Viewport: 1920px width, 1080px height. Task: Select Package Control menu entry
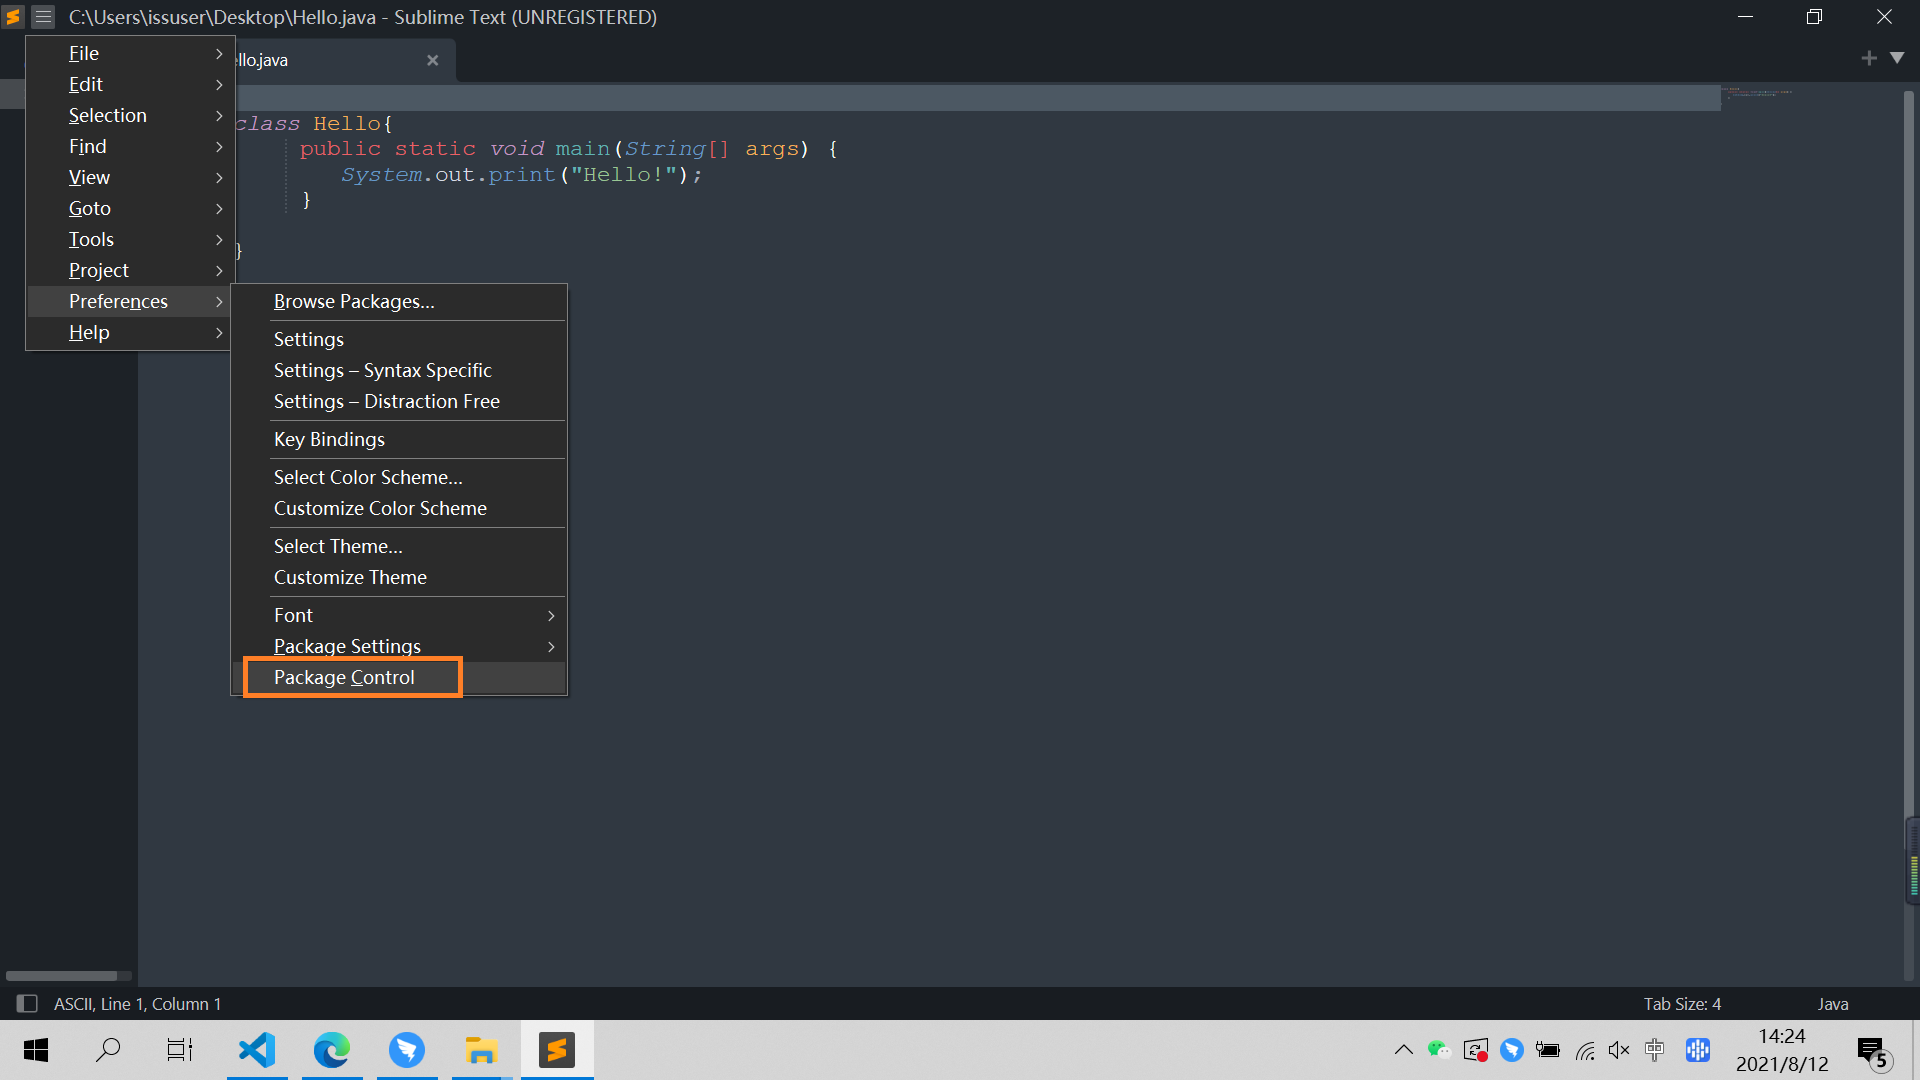tap(344, 677)
